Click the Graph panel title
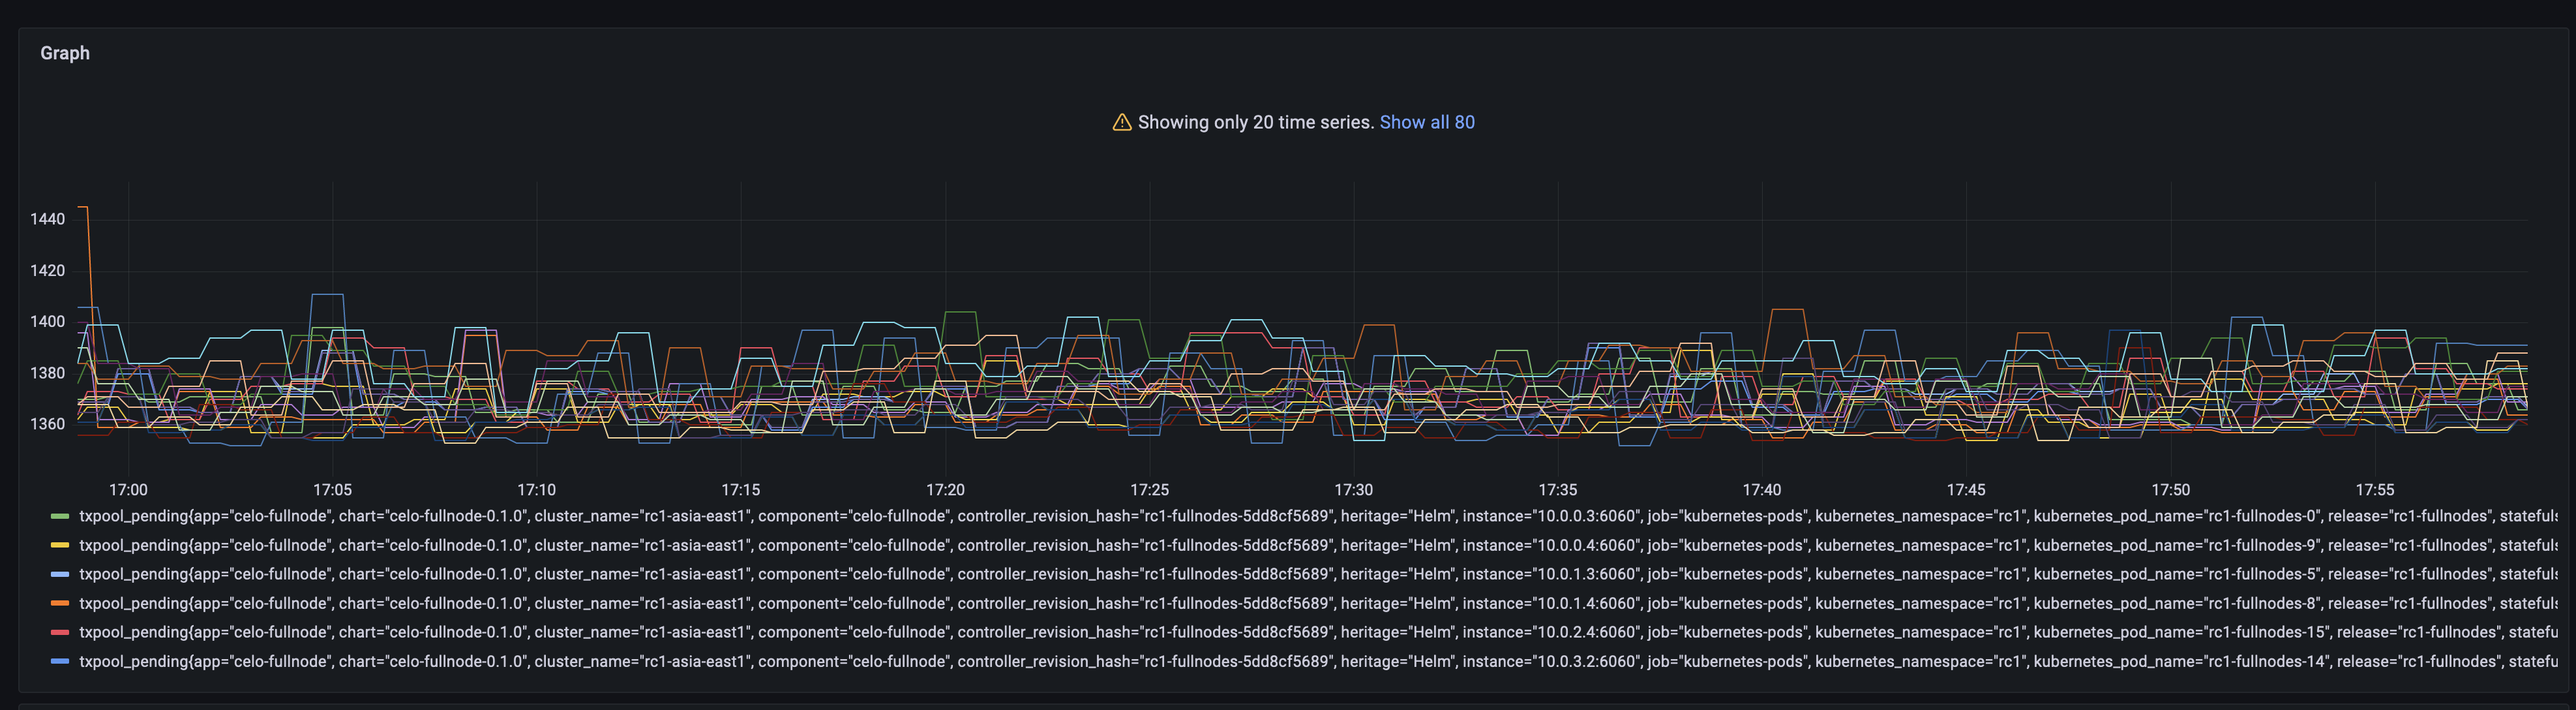The height and width of the screenshot is (710, 2576). coord(65,53)
